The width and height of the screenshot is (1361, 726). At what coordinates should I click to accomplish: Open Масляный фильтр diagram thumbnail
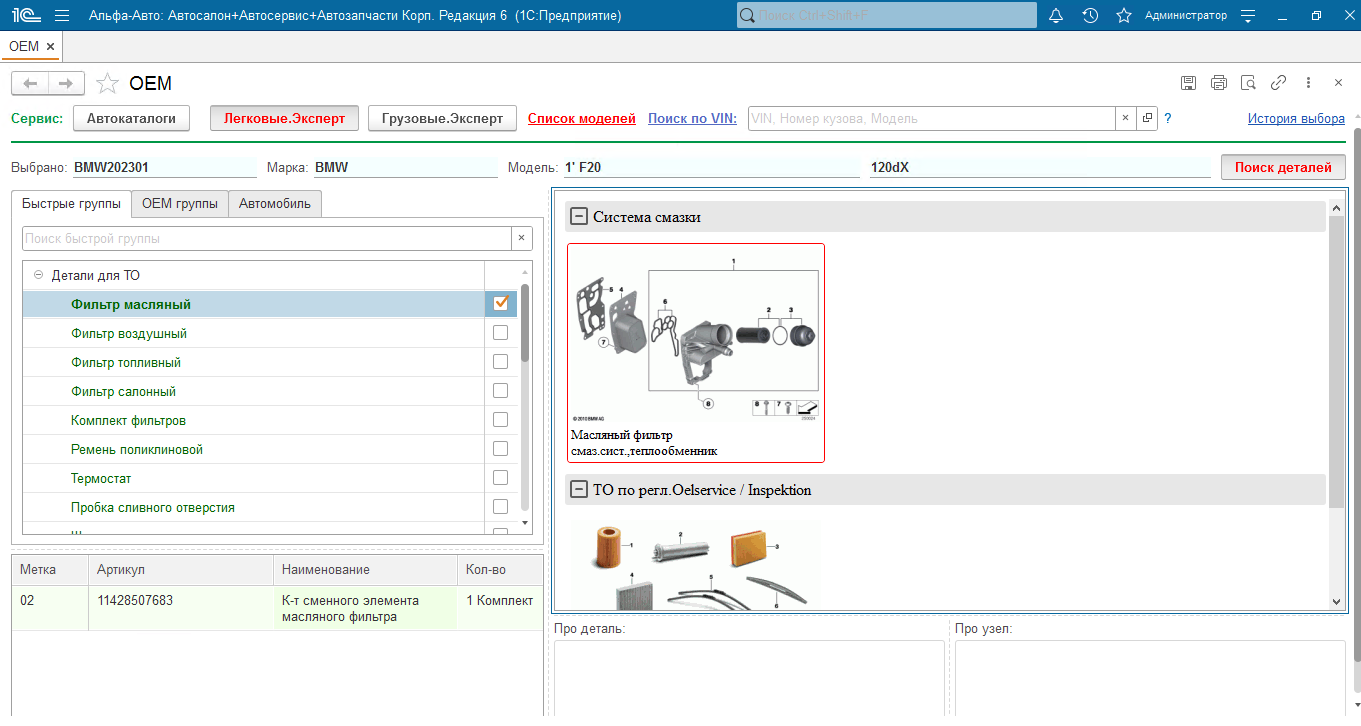coord(696,353)
